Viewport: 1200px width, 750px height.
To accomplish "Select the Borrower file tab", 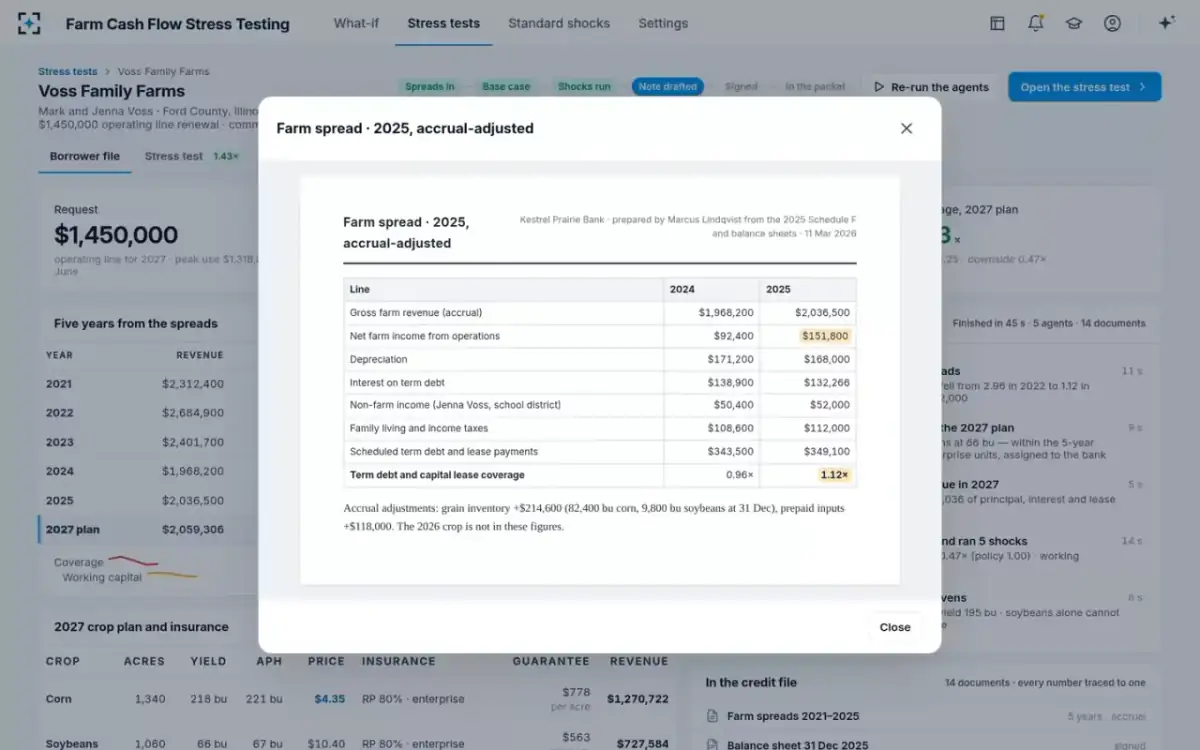I will [85, 156].
